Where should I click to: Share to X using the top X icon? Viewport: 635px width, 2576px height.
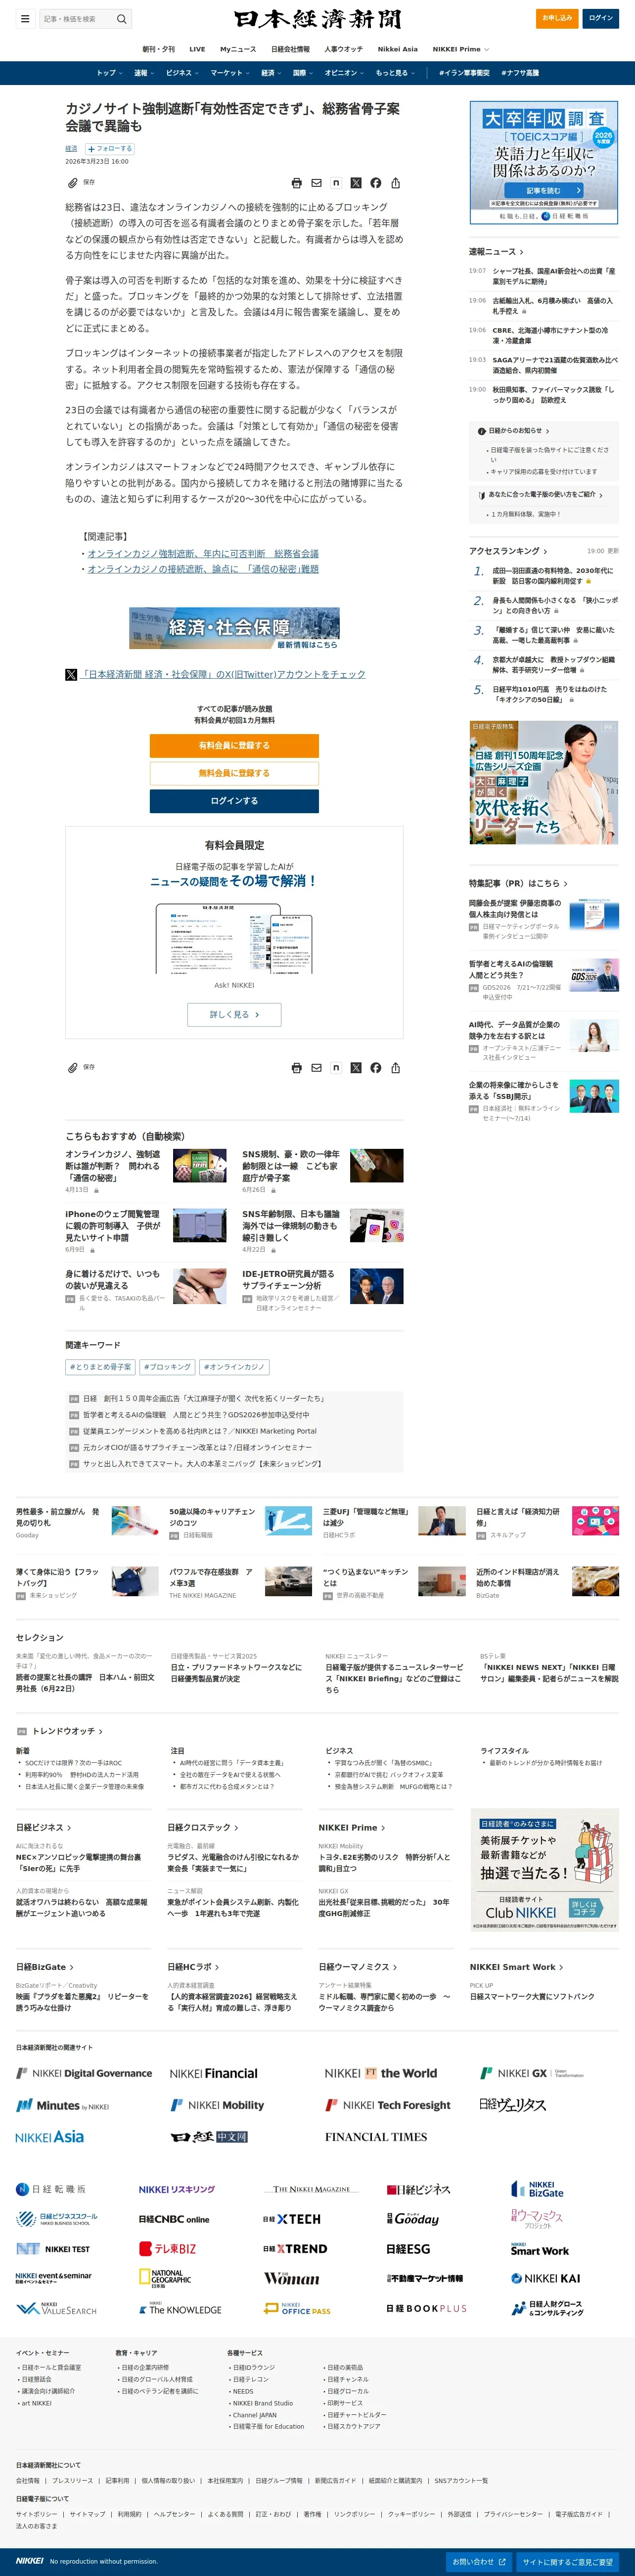coord(356,183)
